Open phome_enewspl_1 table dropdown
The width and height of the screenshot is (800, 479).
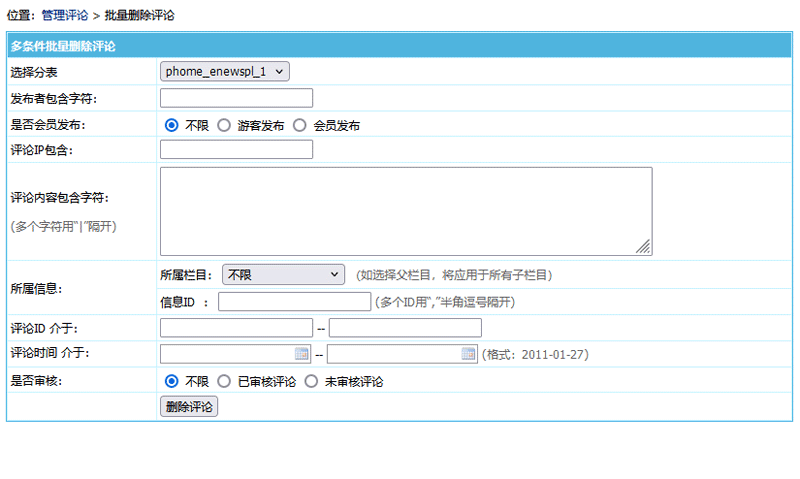pos(225,71)
